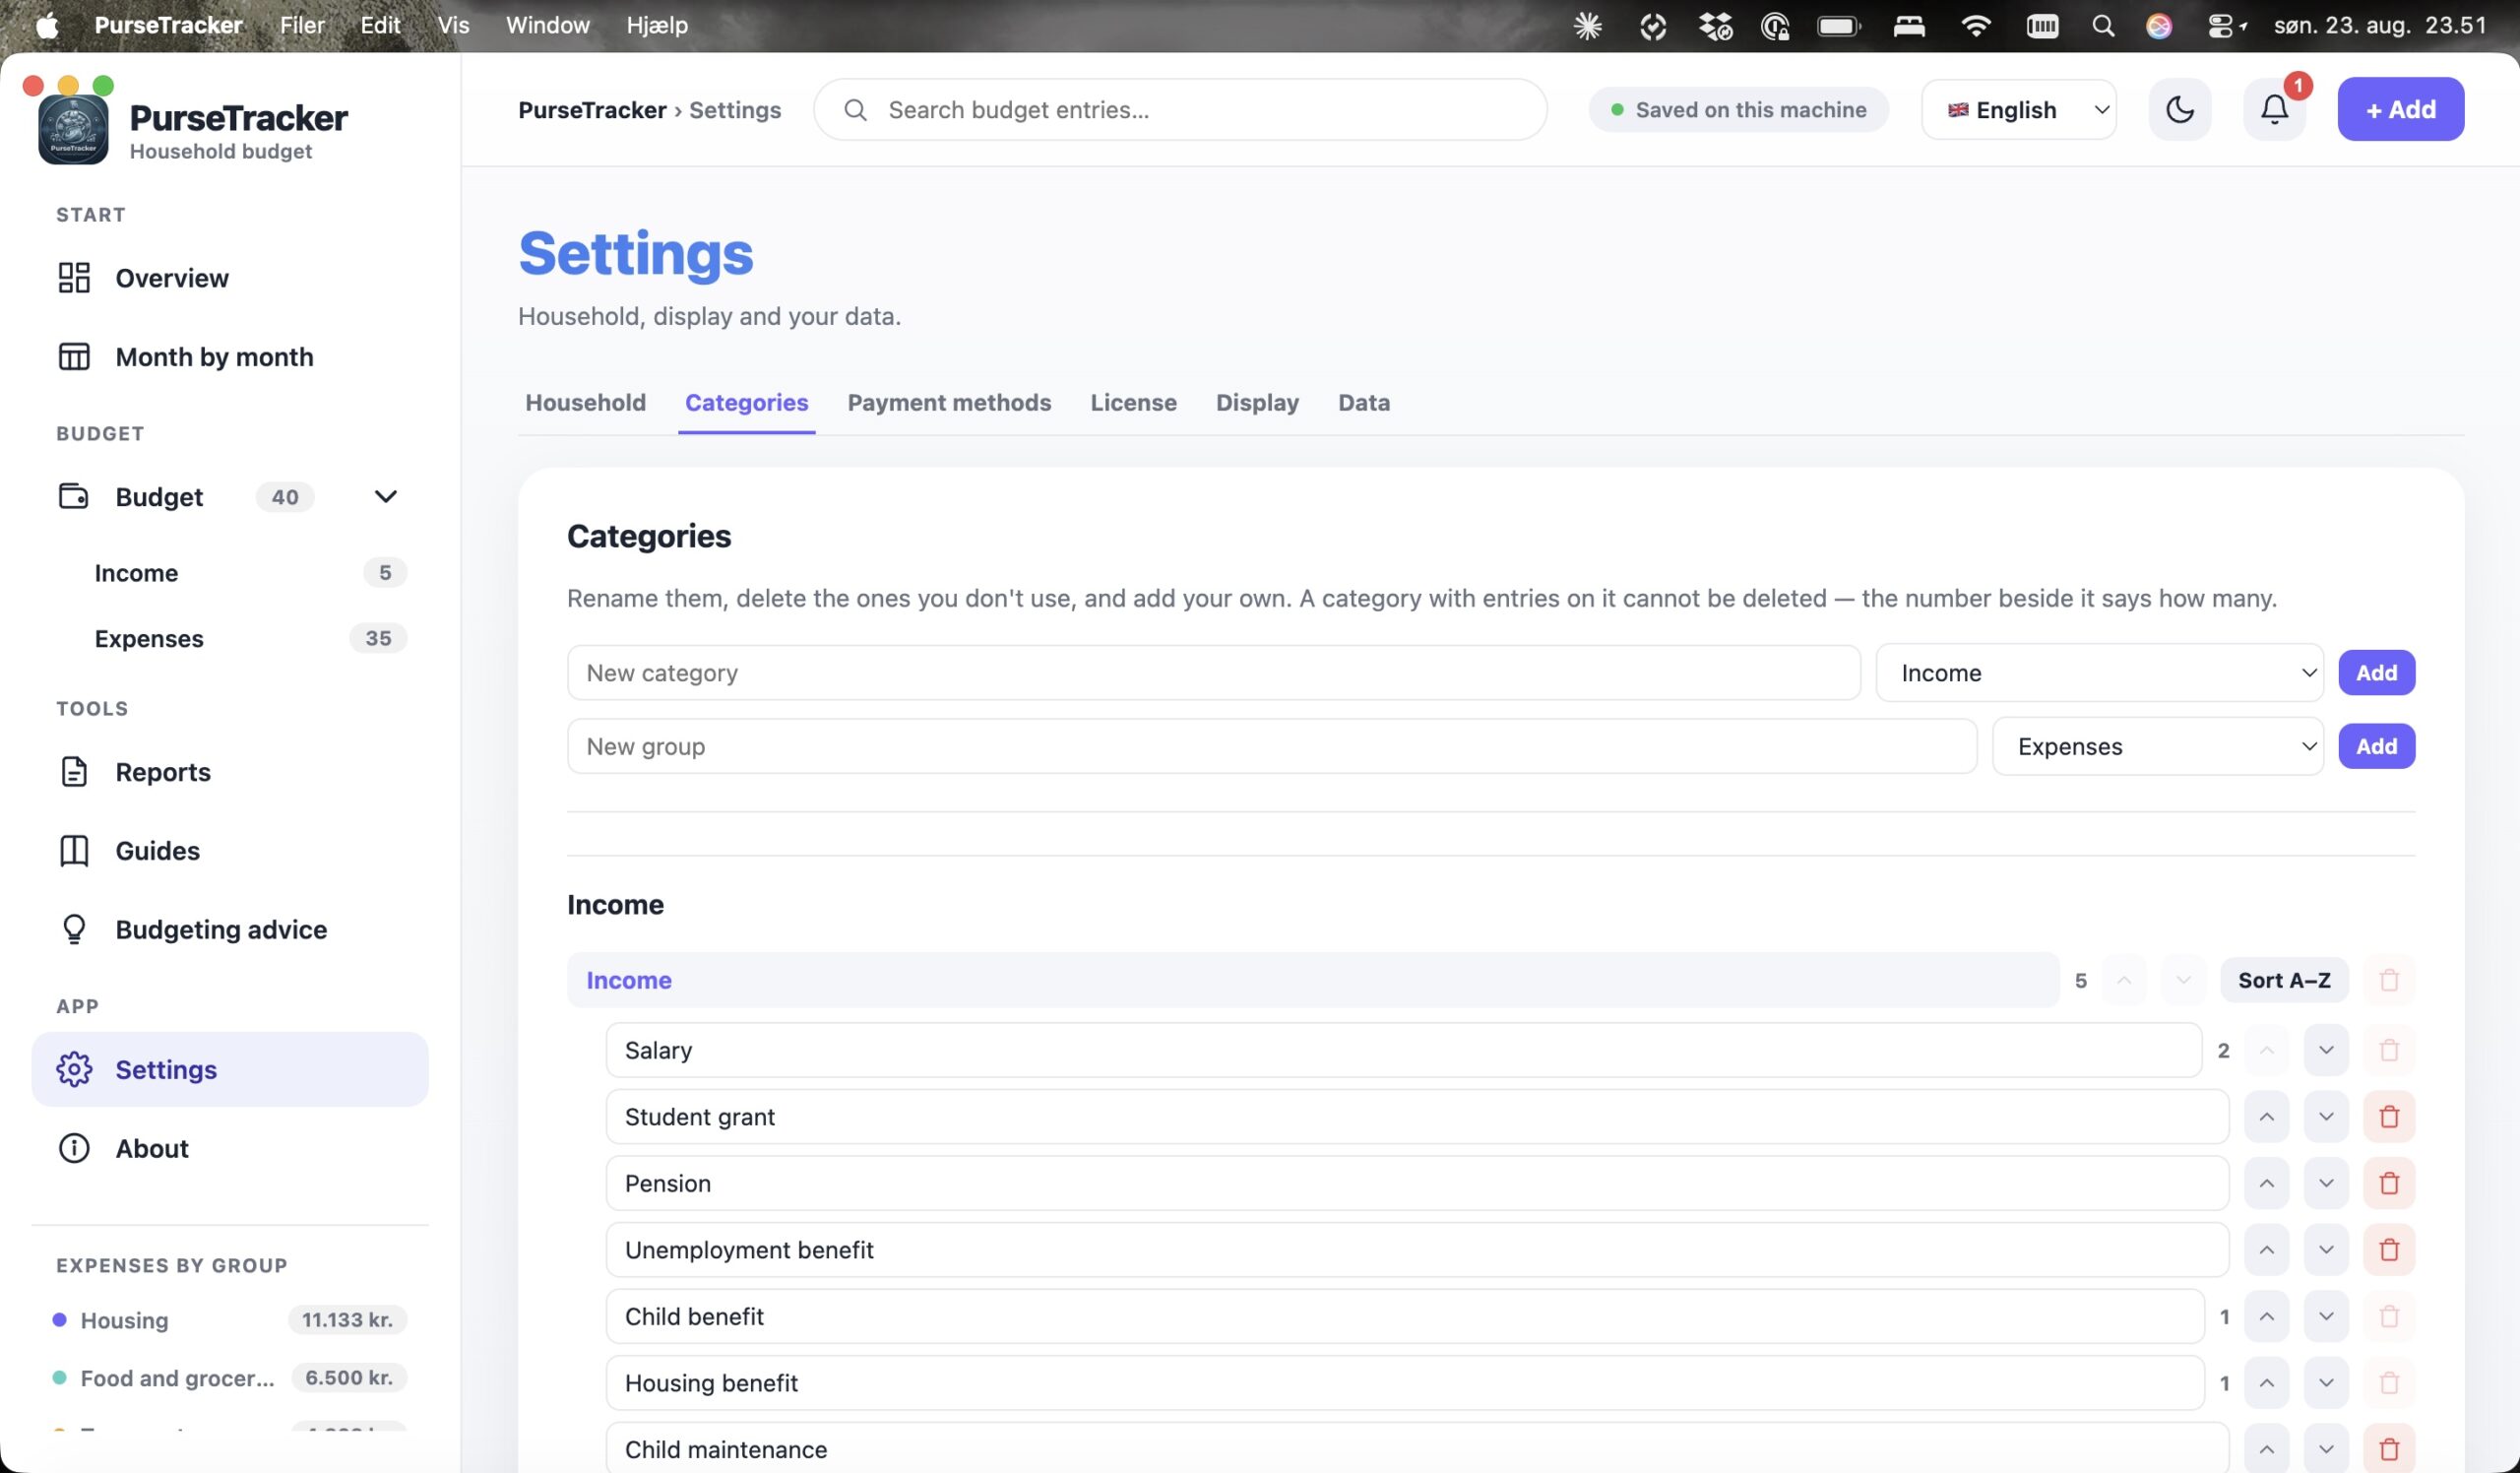Open Budgeting advice

coord(230,930)
